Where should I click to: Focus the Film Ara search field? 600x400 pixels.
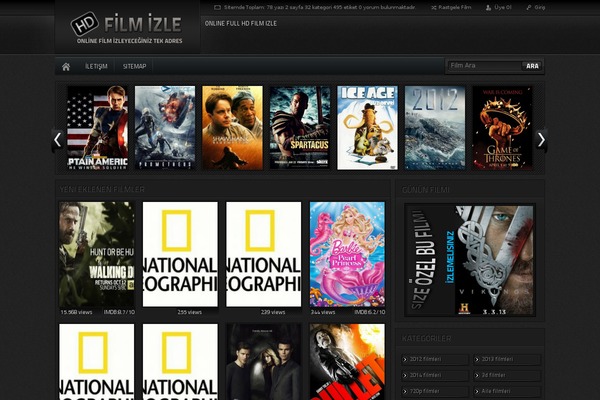tap(484, 66)
